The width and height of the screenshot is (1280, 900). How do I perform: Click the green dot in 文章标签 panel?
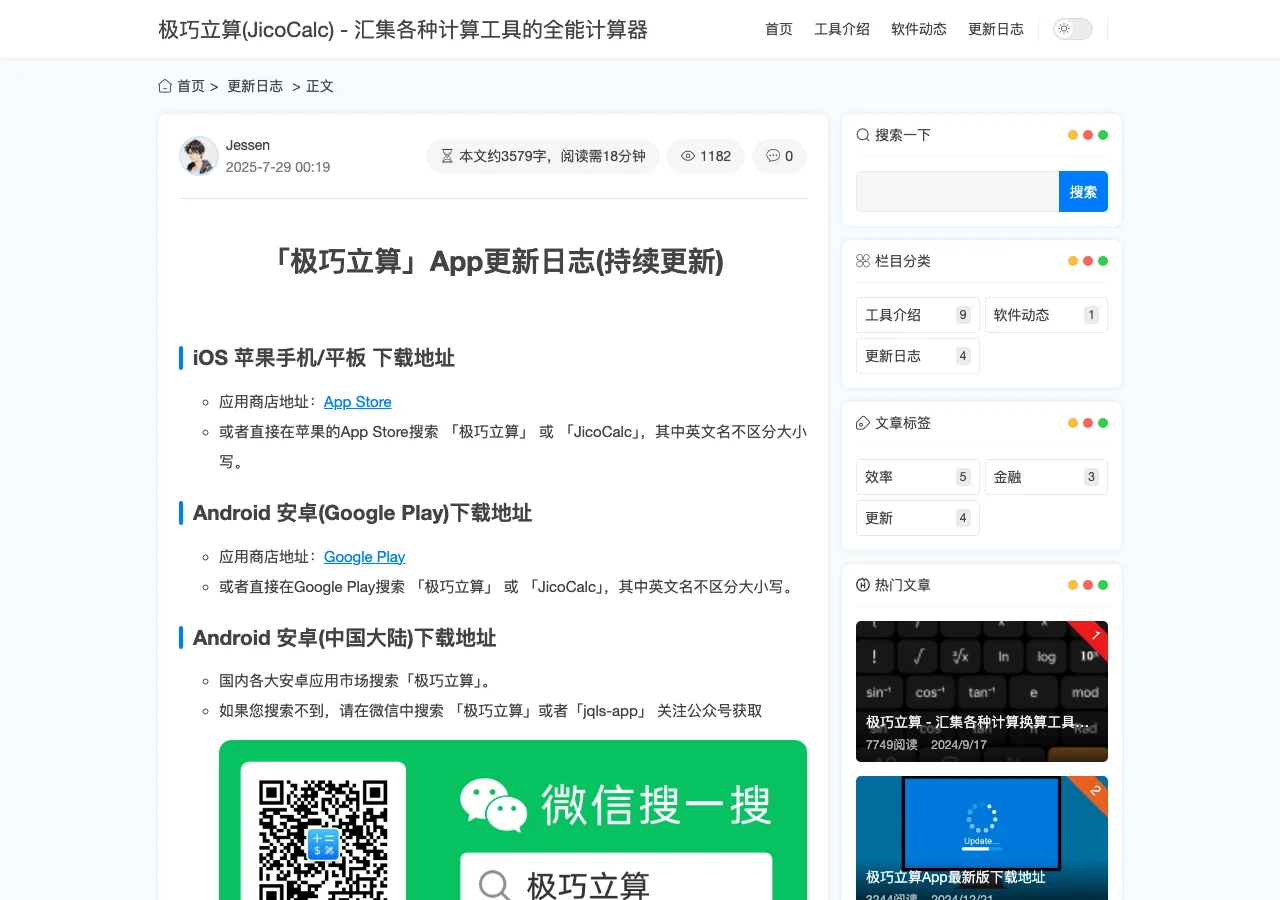[1103, 423]
